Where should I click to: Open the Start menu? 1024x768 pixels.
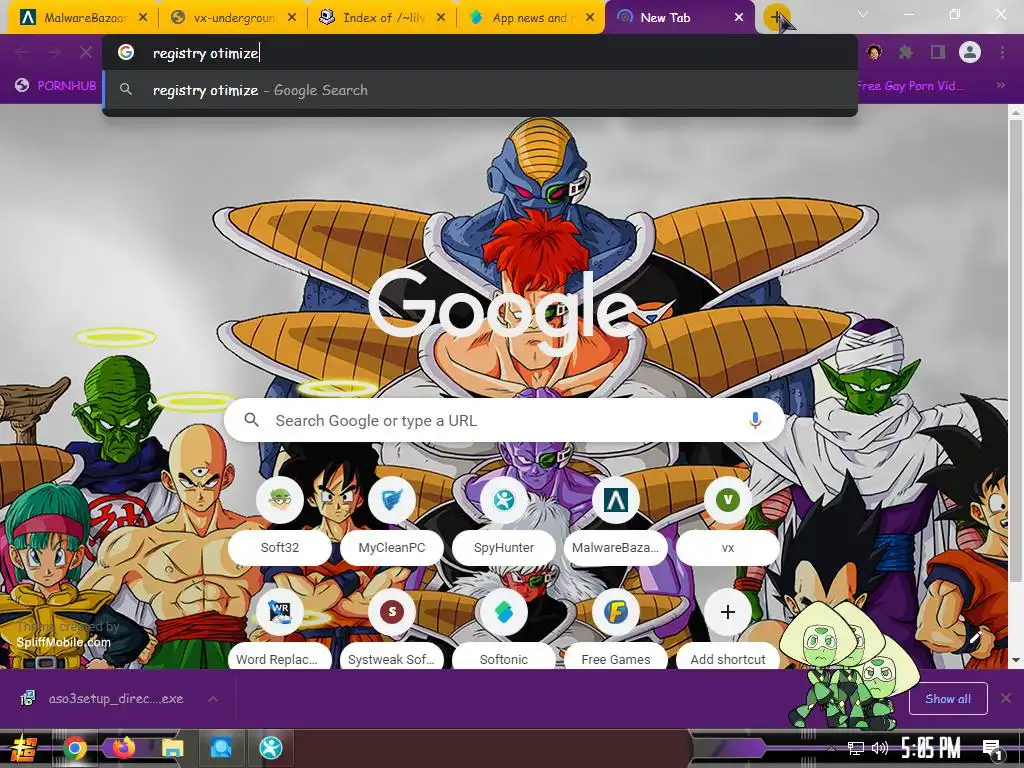tap(24, 748)
